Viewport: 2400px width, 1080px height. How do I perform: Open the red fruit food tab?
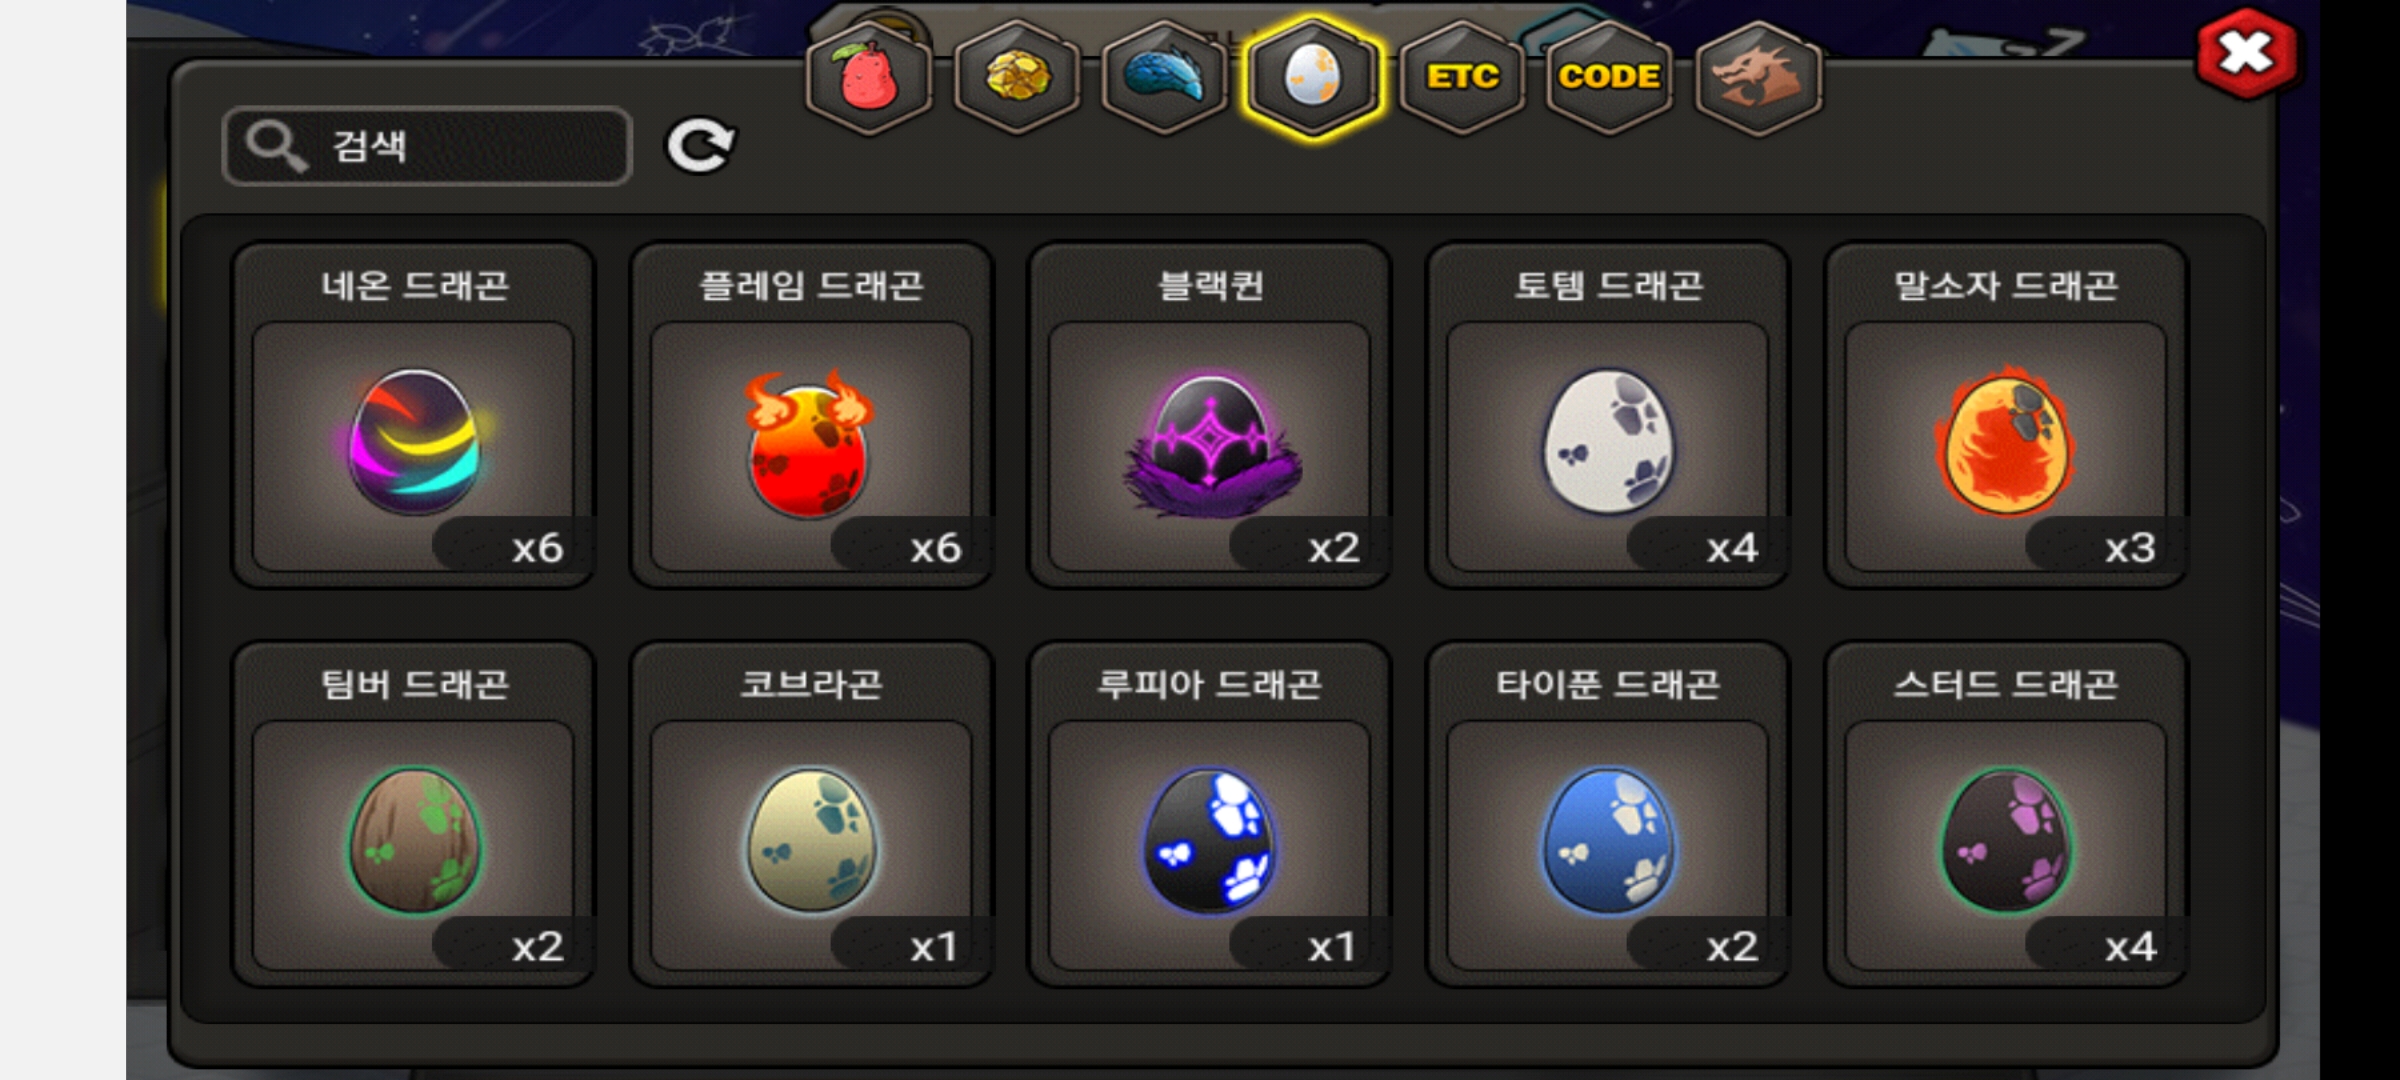(x=869, y=78)
